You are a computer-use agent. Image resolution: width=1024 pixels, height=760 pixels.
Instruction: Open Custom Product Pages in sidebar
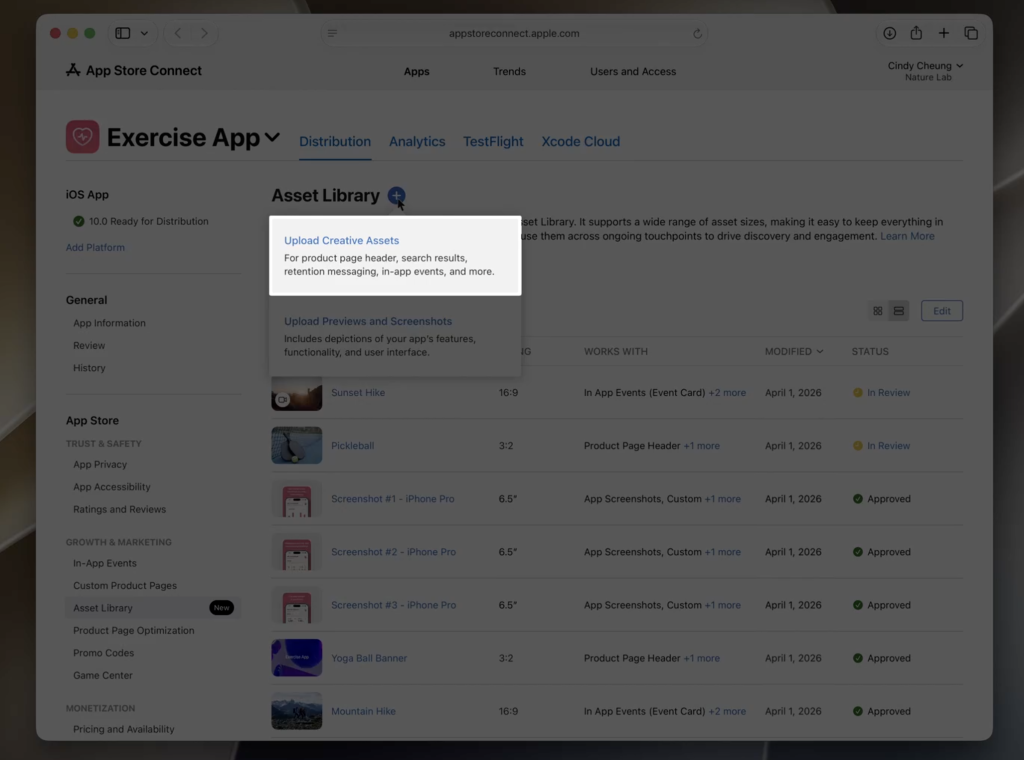(125, 586)
